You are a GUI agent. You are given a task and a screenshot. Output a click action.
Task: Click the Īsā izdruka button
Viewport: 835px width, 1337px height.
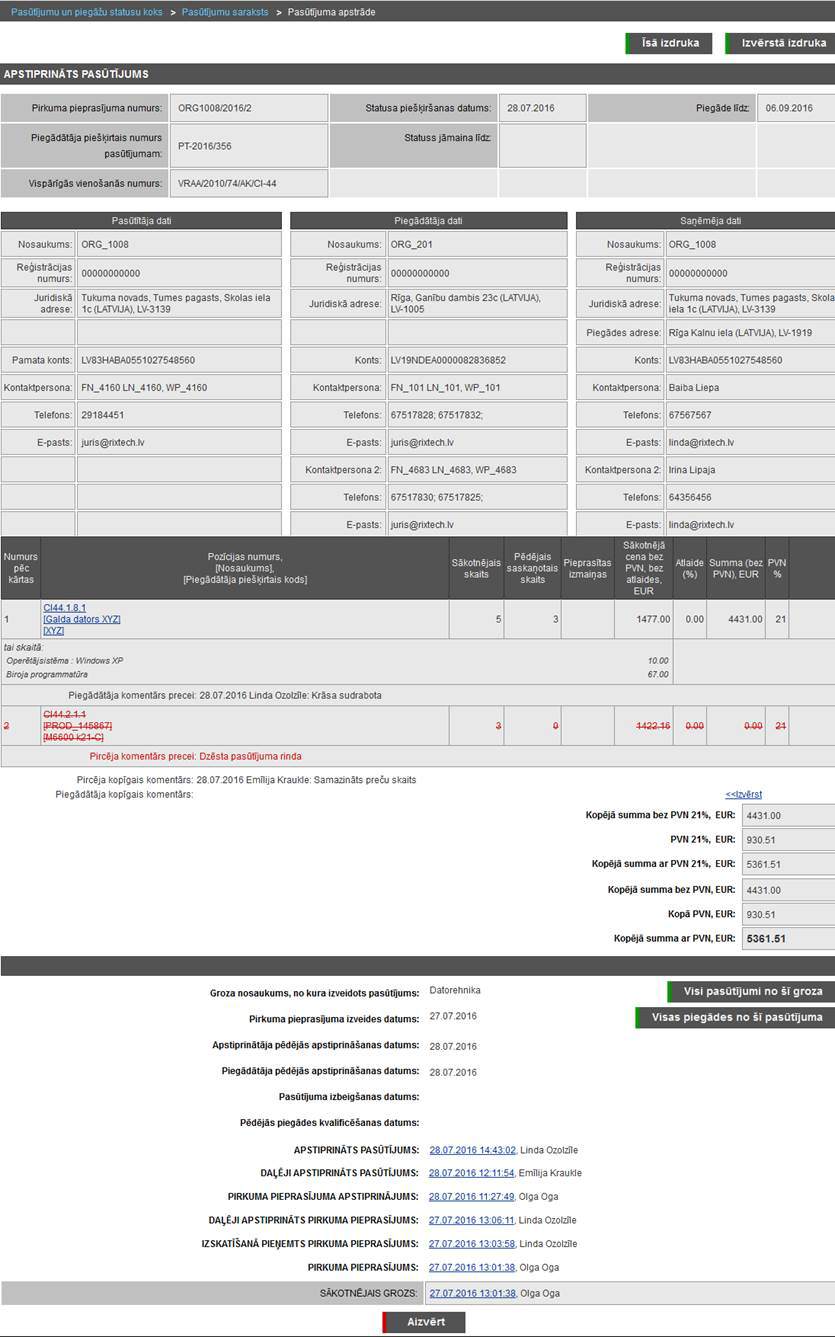(x=669, y=43)
